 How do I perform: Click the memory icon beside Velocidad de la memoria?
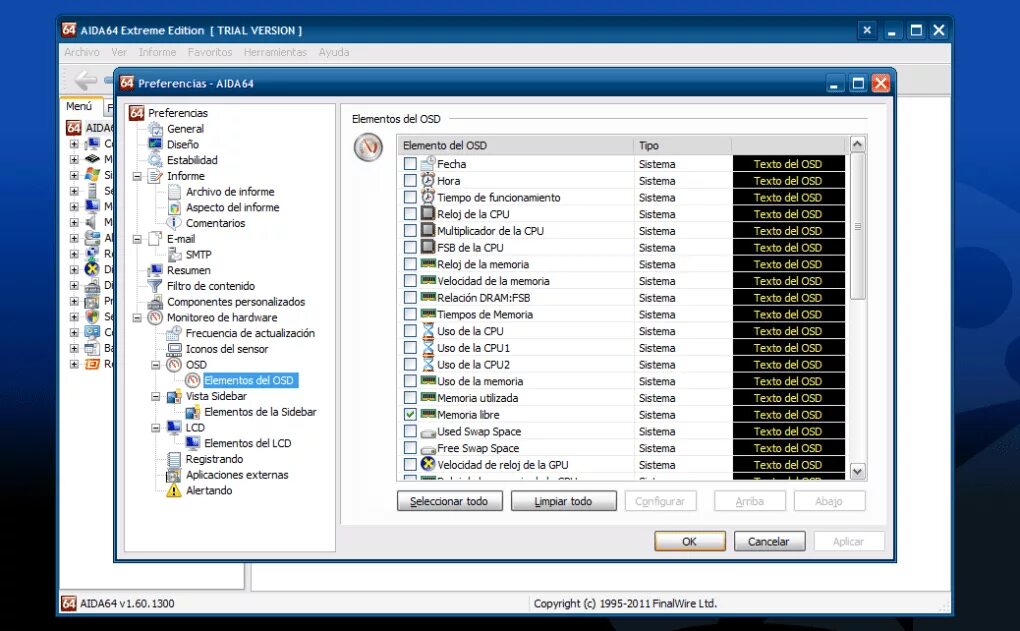pos(427,280)
